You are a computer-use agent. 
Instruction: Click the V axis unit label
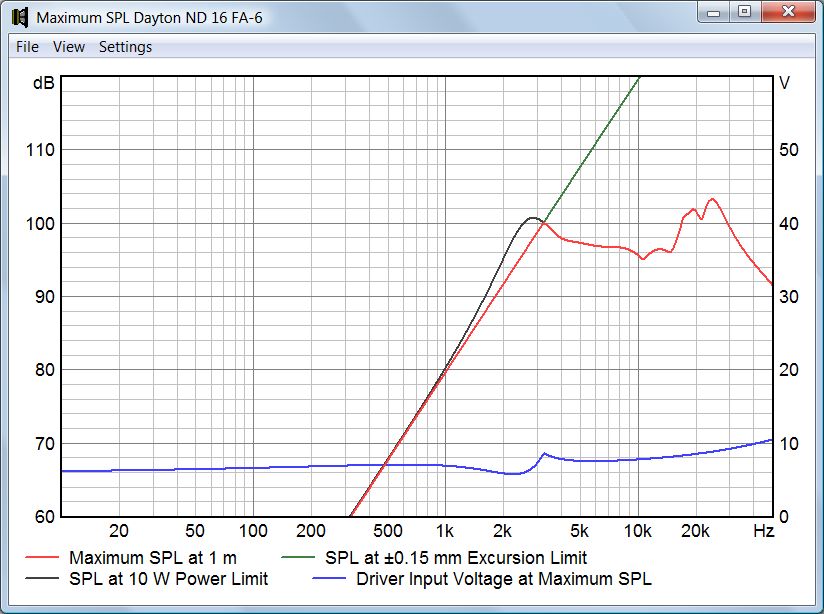(x=784, y=83)
